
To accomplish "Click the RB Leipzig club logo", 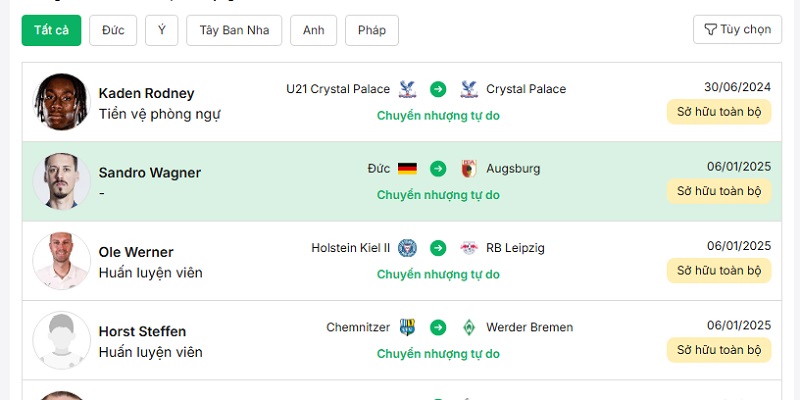I will (x=469, y=248).
